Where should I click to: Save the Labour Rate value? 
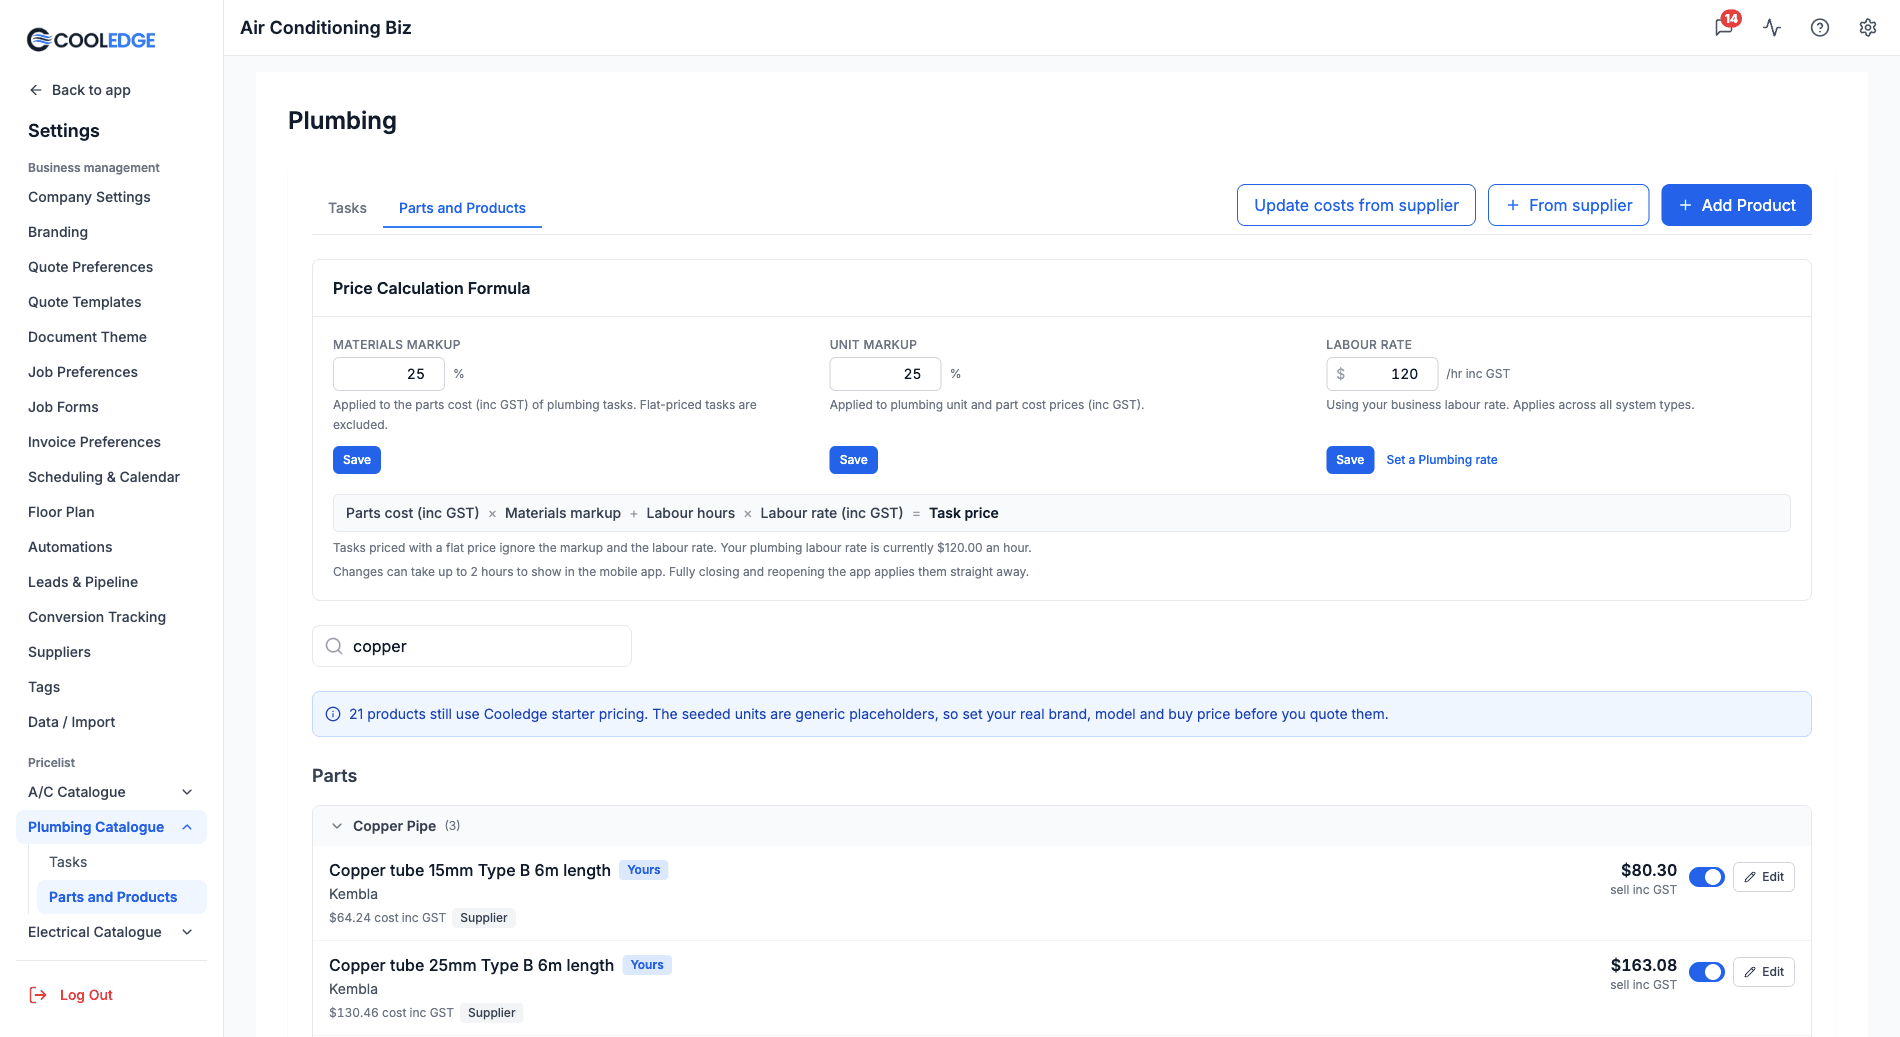(x=1350, y=460)
